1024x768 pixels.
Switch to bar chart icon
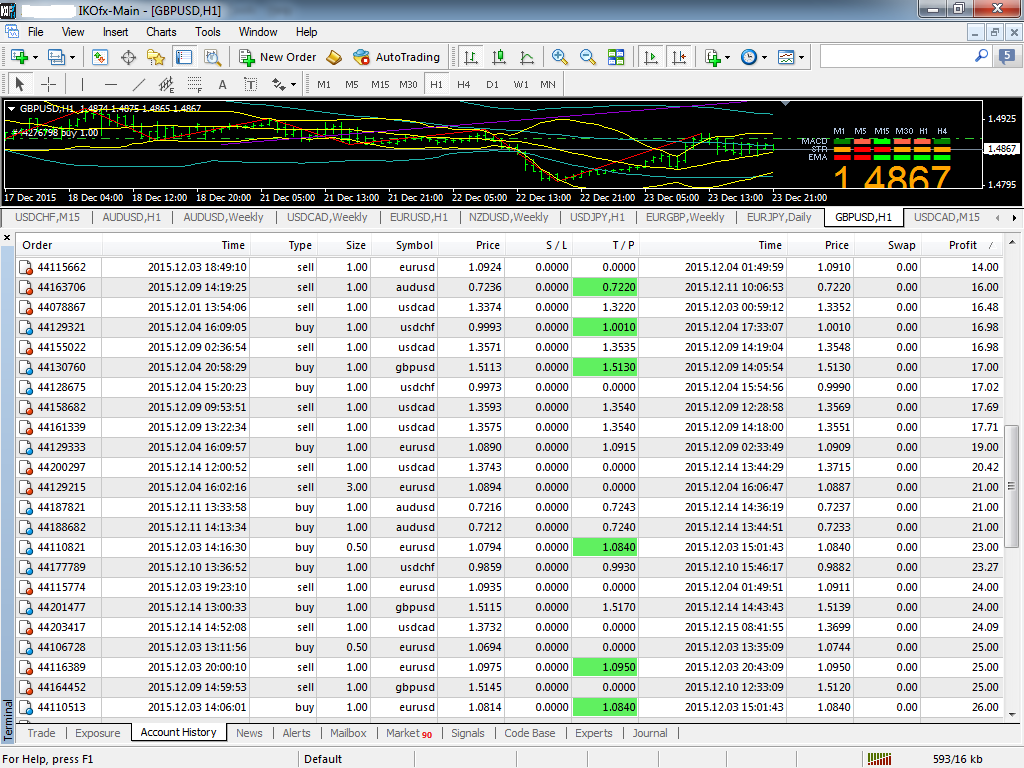tap(471, 57)
